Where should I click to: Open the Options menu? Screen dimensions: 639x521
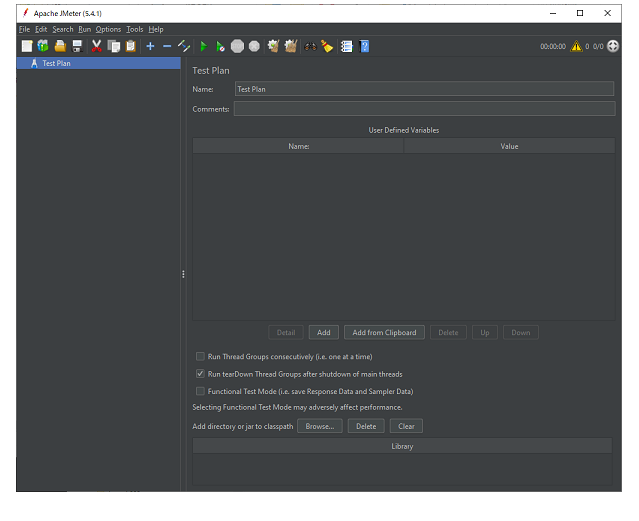[108, 29]
